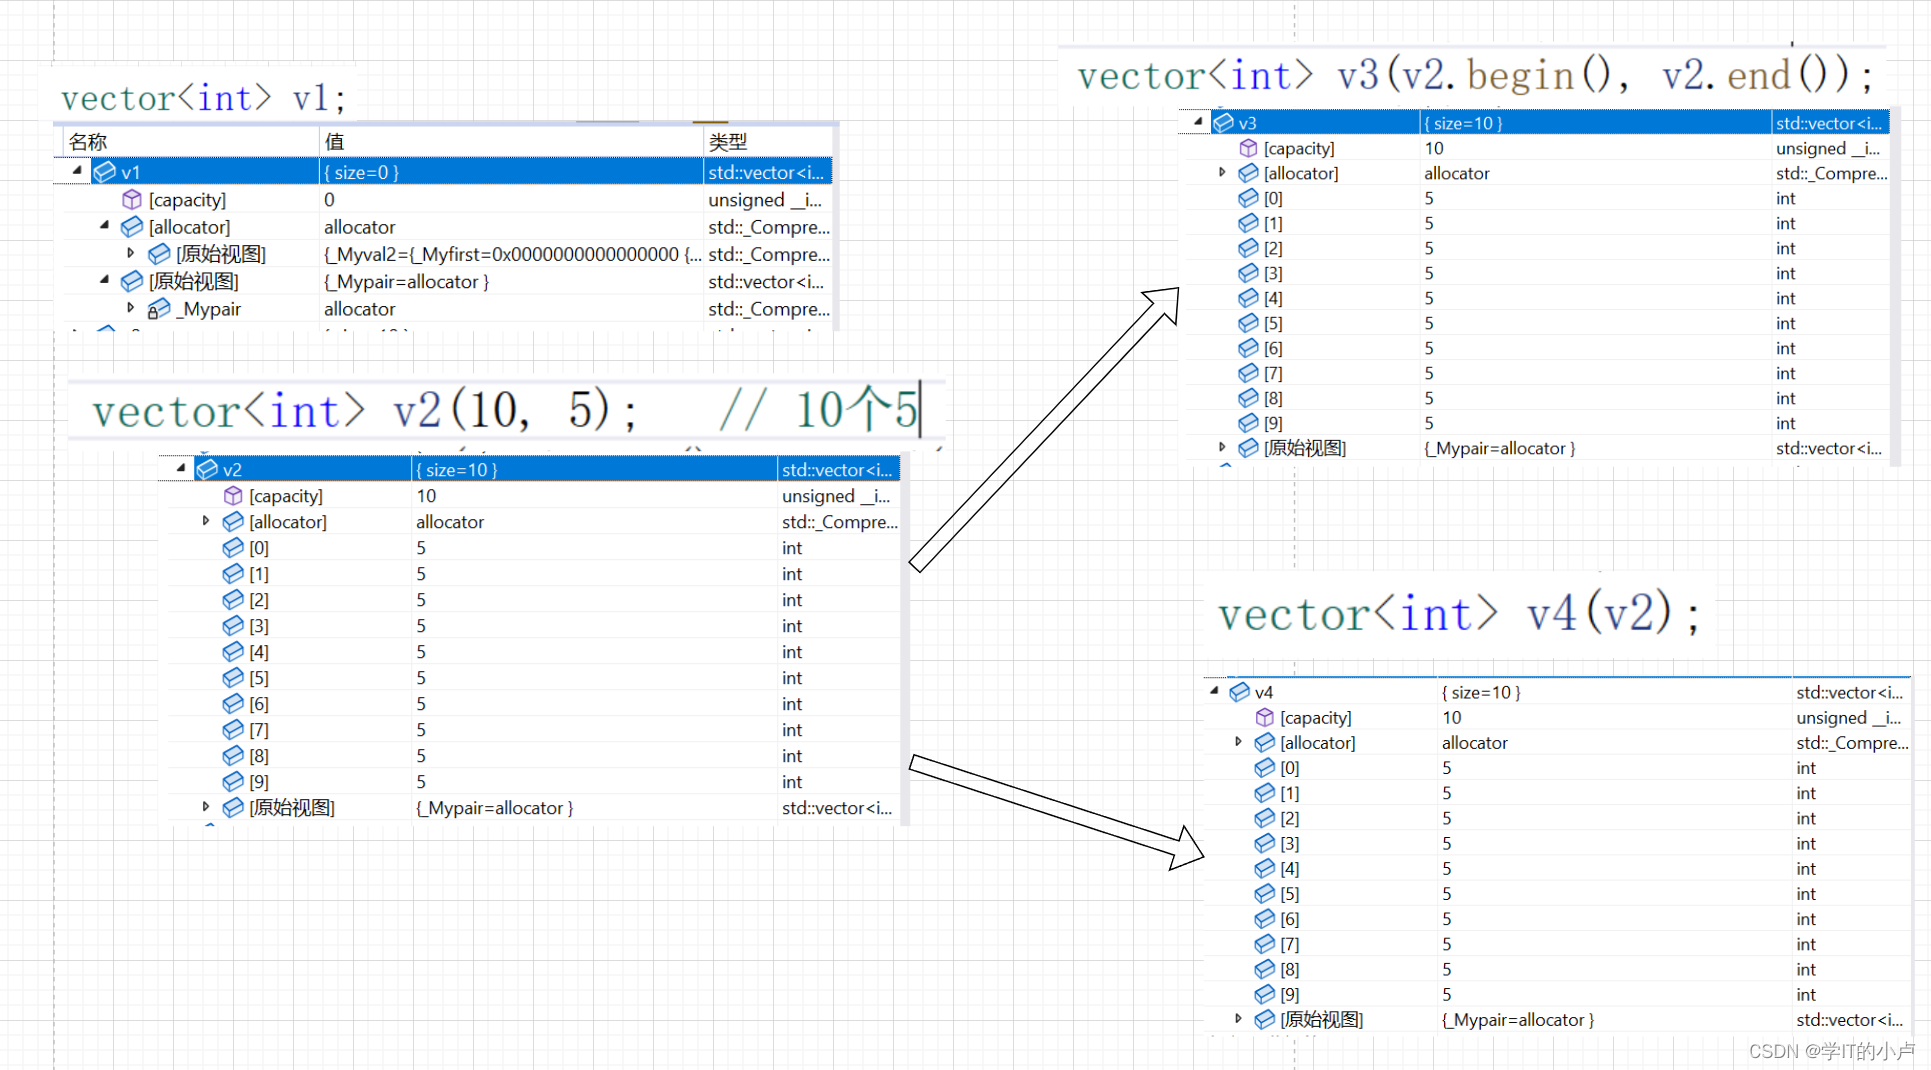Expand v2's [allocator] node
The image size is (1931, 1070).
point(206,521)
